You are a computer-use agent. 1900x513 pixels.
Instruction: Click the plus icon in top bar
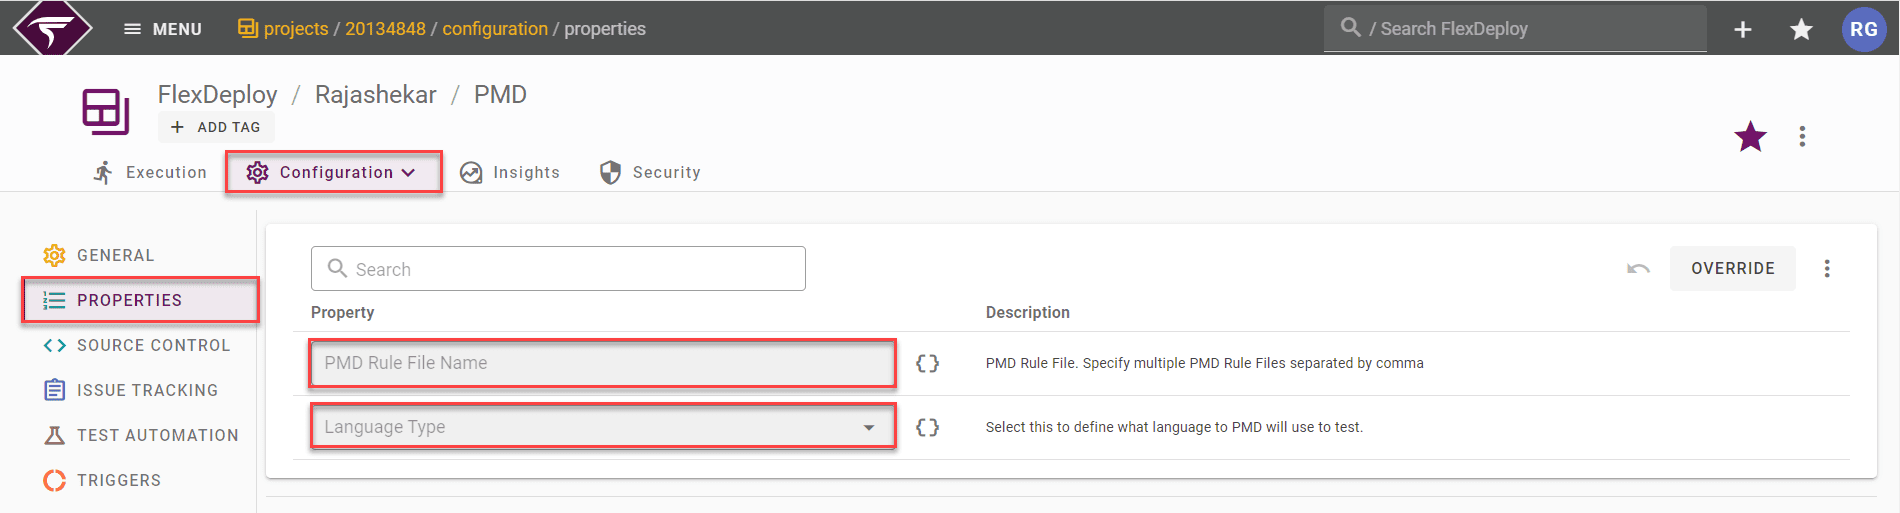[1743, 29]
